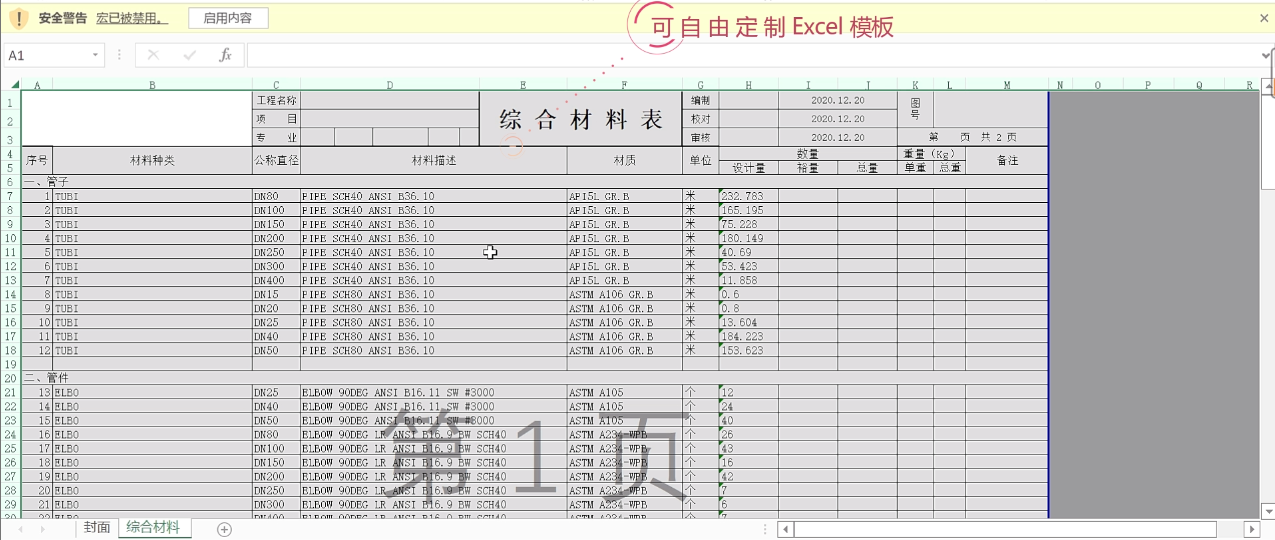Select column M header
This screenshot has width=1275, height=540.
pos(1007,85)
